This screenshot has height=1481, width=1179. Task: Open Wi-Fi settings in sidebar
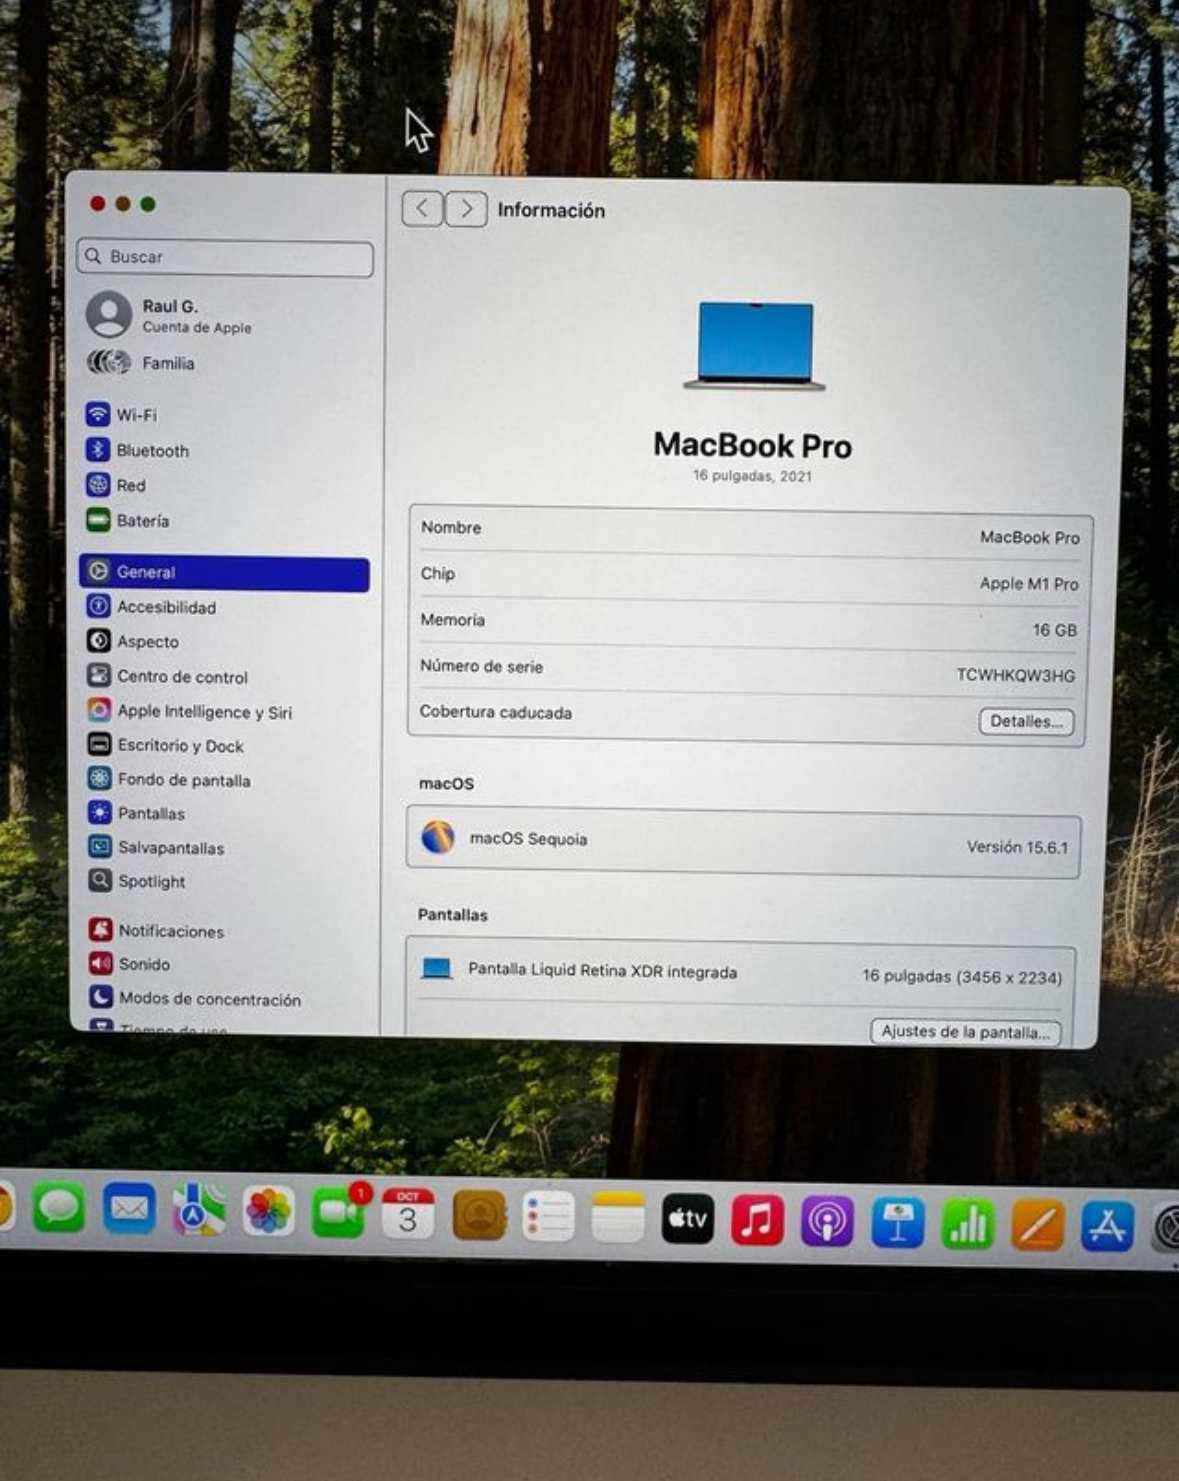click(x=136, y=415)
